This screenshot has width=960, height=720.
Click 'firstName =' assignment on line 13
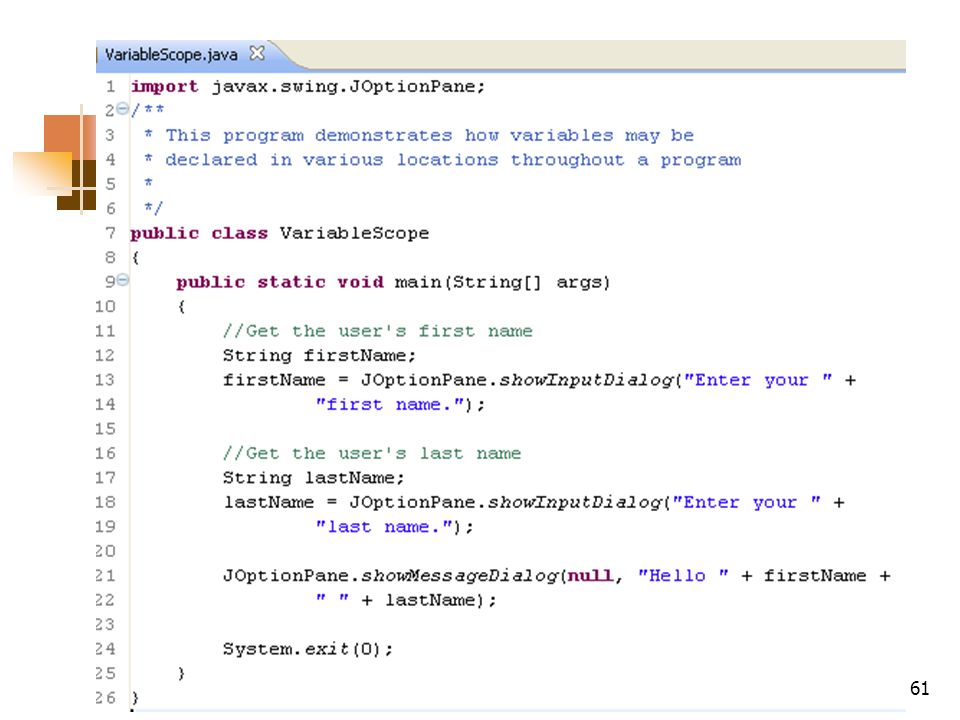click(285, 380)
